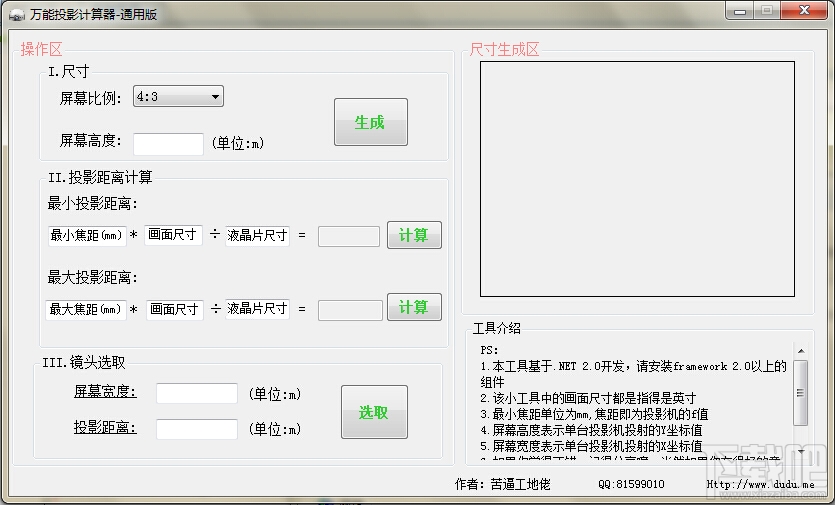Click 液晶片尺寸 field in minimum distance row

[x=257, y=235]
